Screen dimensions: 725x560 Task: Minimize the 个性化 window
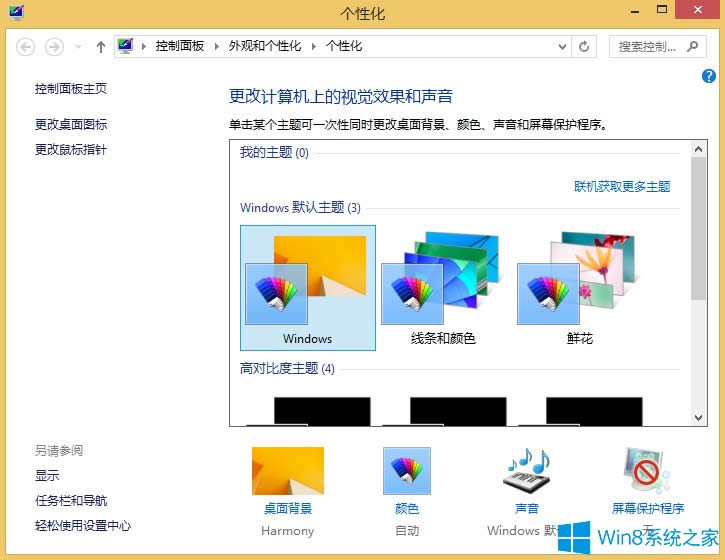click(x=635, y=10)
